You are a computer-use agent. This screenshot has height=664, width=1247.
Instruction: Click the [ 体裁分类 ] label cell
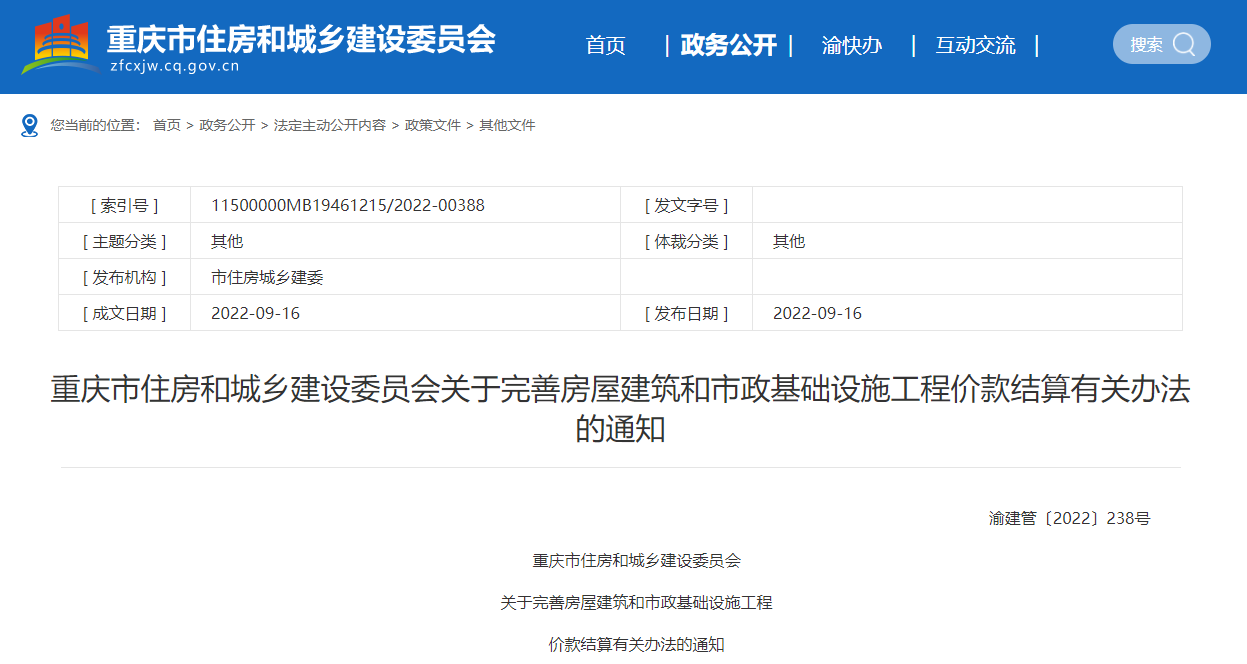point(687,241)
